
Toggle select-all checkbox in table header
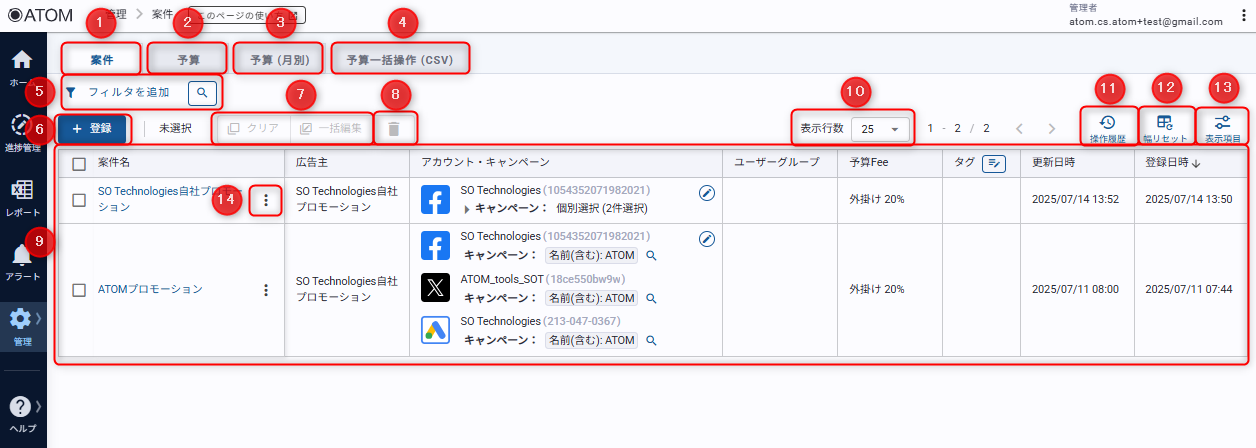pyautogui.click(x=79, y=164)
